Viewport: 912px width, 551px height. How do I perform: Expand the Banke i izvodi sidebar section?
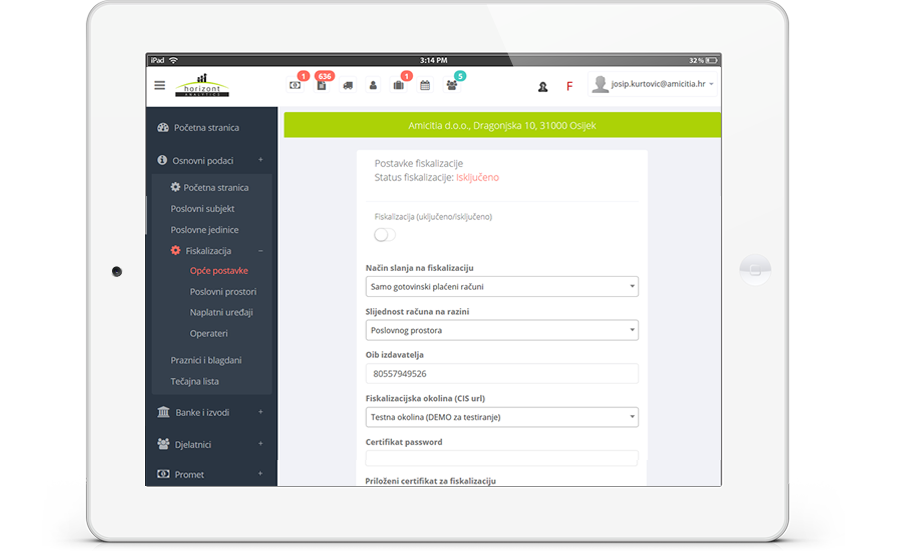point(210,412)
